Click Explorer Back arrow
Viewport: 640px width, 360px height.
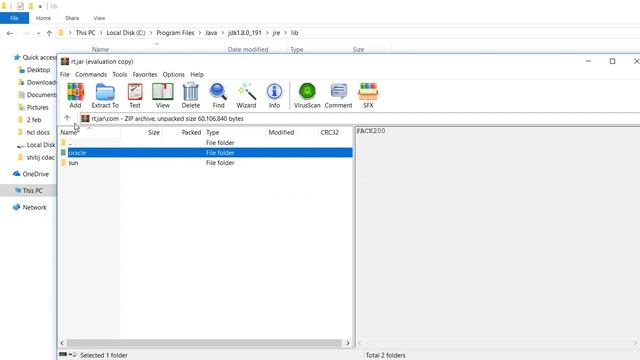click(10, 33)
